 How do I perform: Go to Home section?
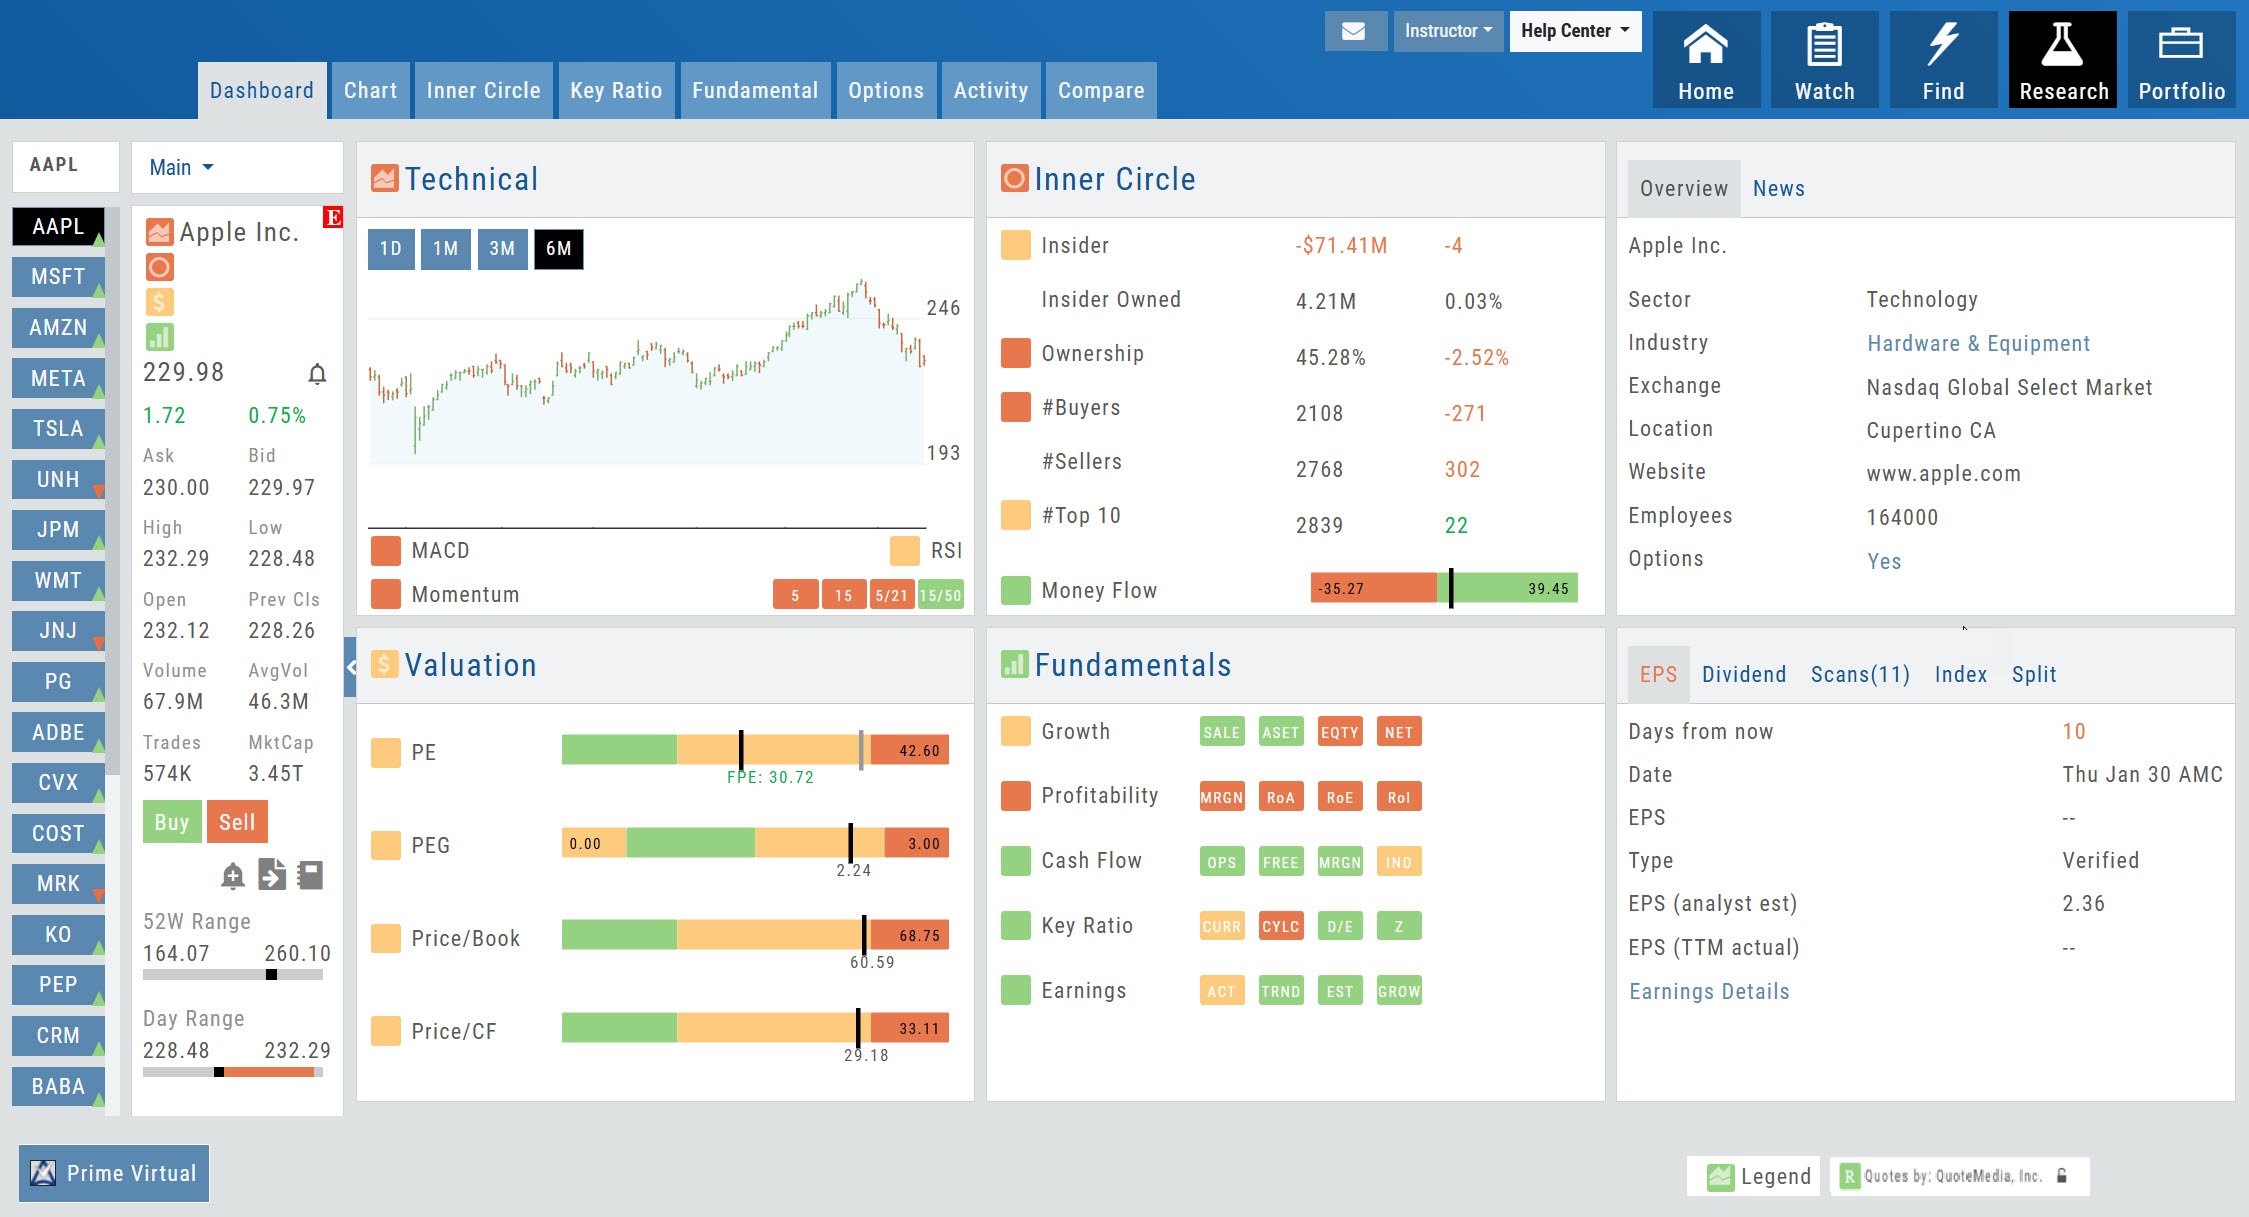tap(1706, 60)
